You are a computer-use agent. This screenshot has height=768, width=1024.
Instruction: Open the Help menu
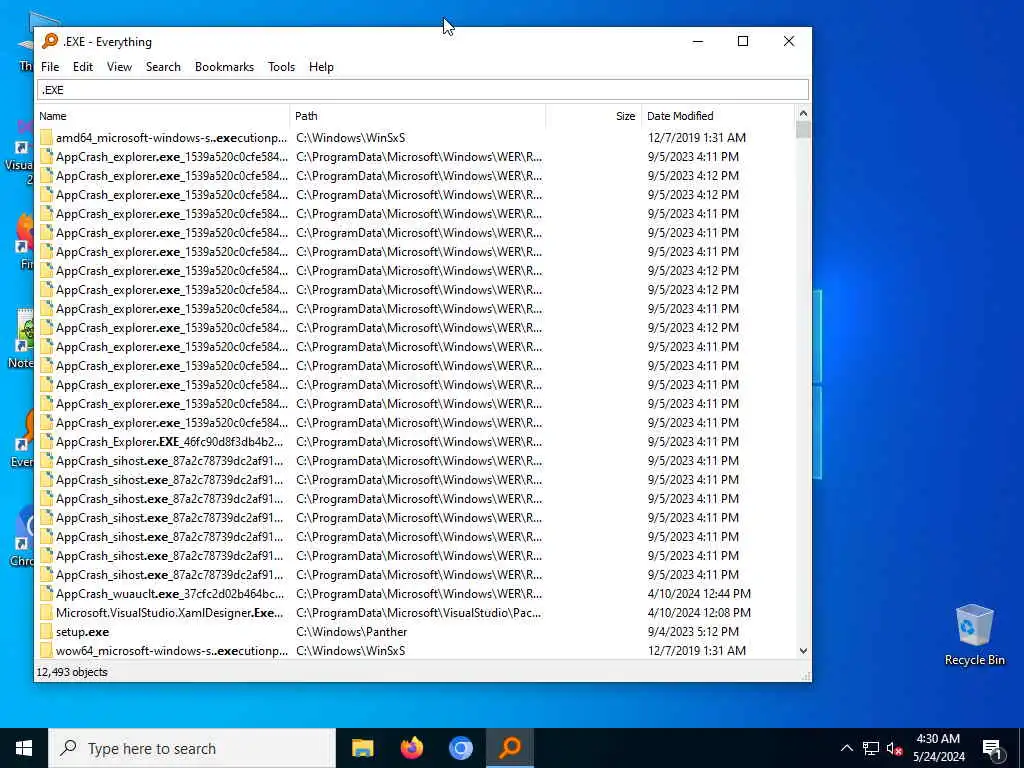pyautogui.click(x=321, y=67)
